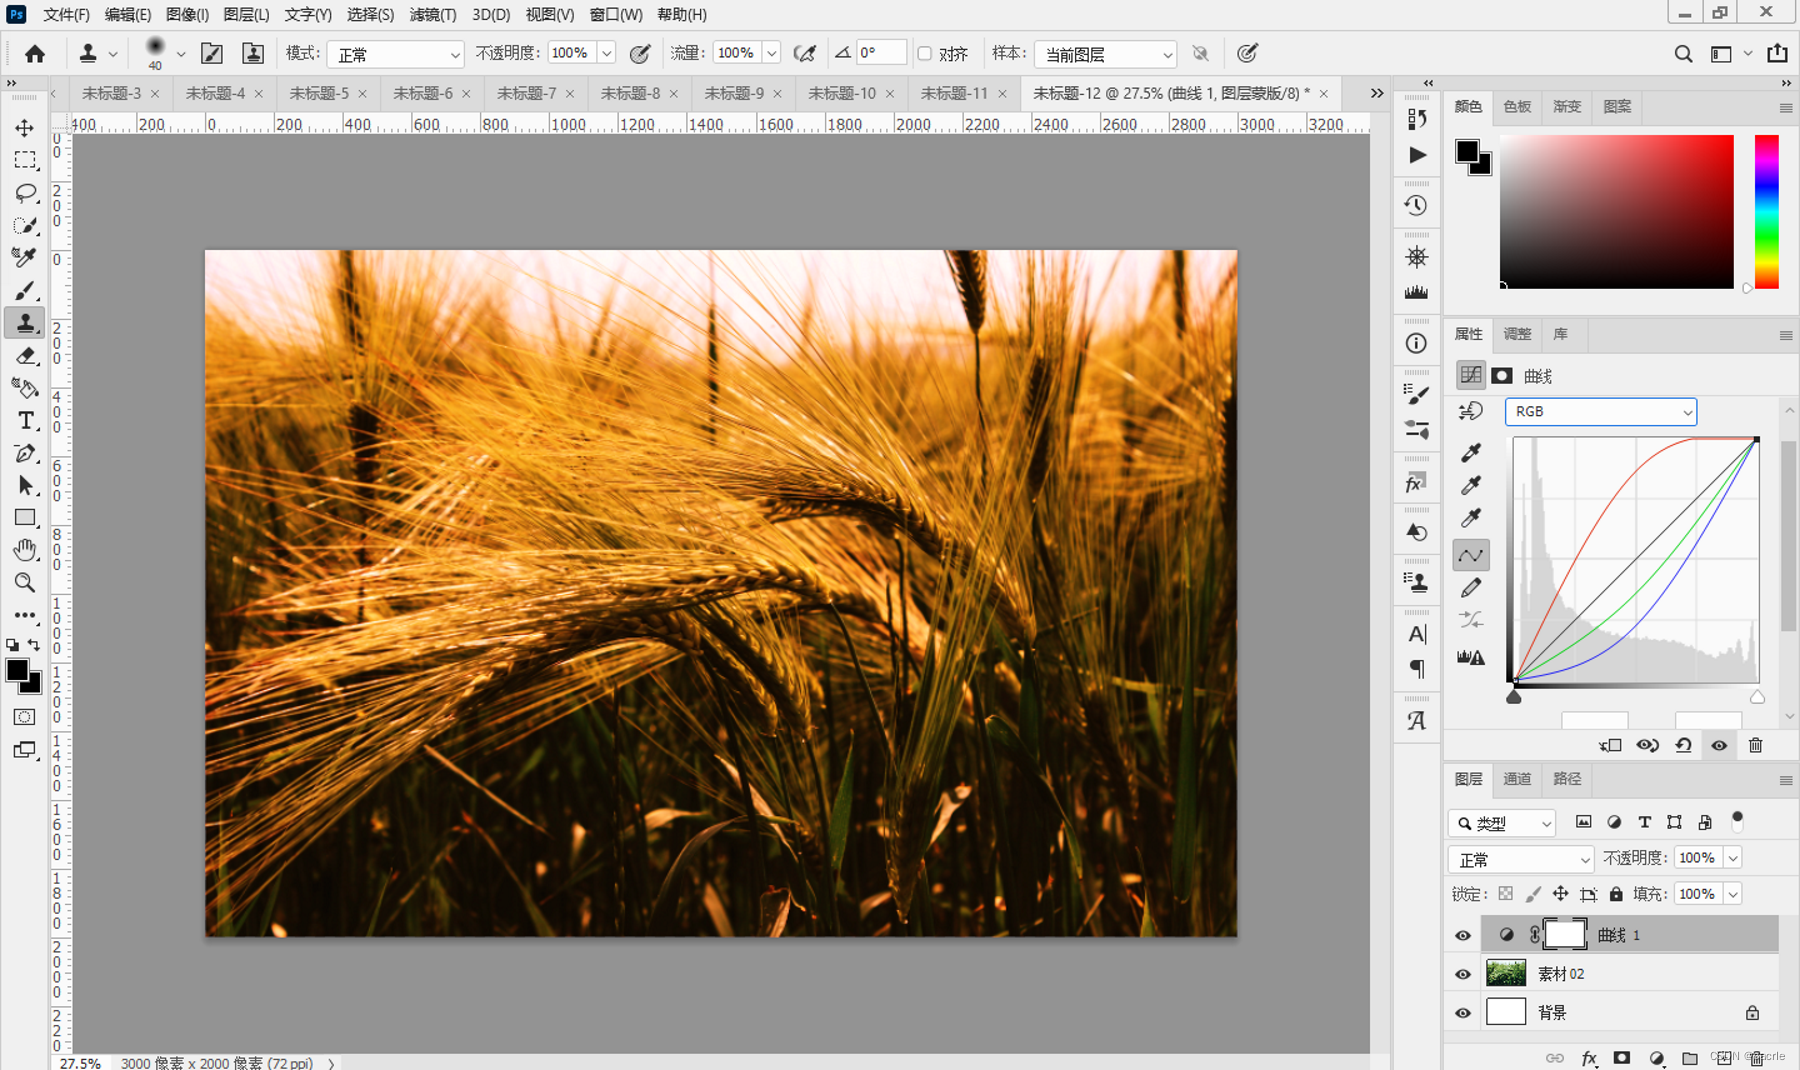Switch to the 未标题-8 document tab

point(630,93)
